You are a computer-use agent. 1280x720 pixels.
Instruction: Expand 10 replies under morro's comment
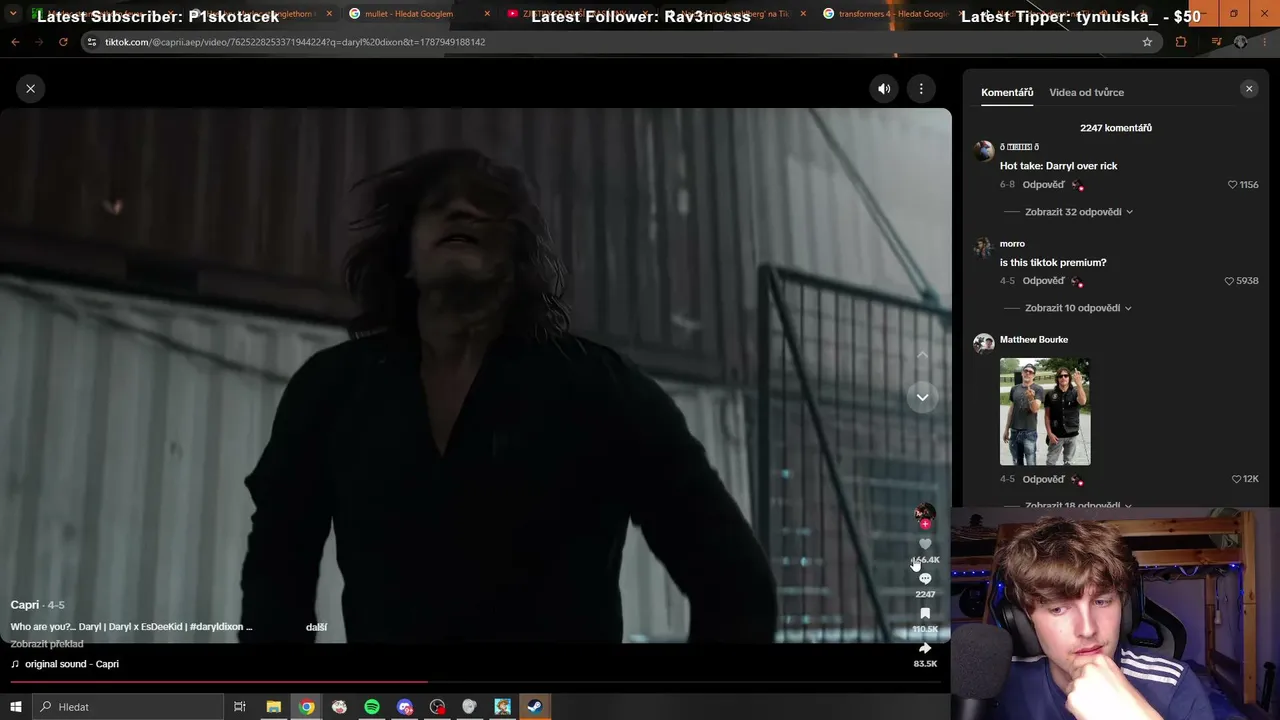click(1078, 308)
